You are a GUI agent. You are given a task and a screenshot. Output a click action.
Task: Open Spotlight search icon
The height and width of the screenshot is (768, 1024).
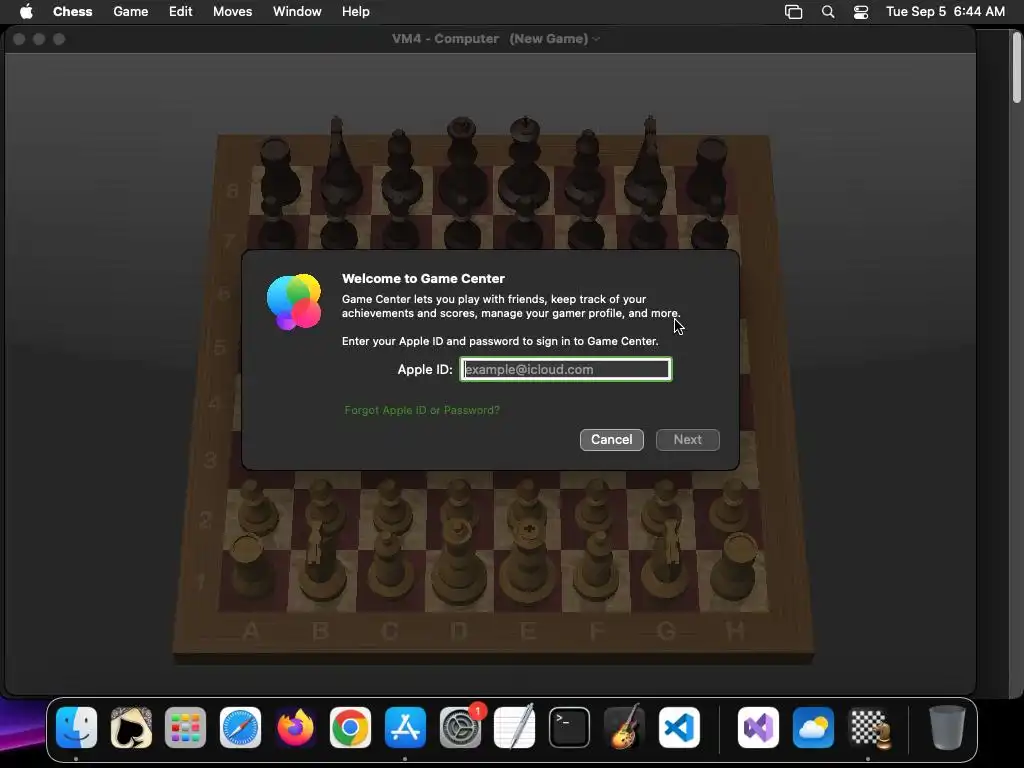point(828,12)
